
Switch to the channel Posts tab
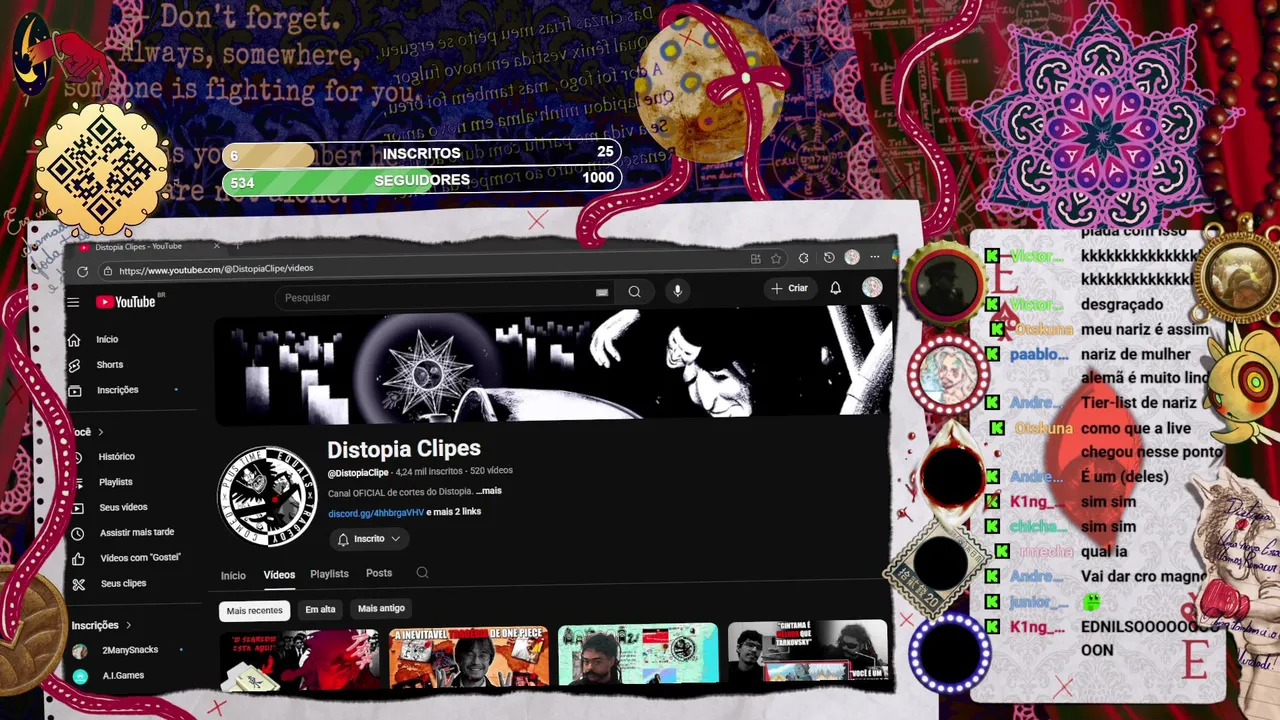point(379,573)
